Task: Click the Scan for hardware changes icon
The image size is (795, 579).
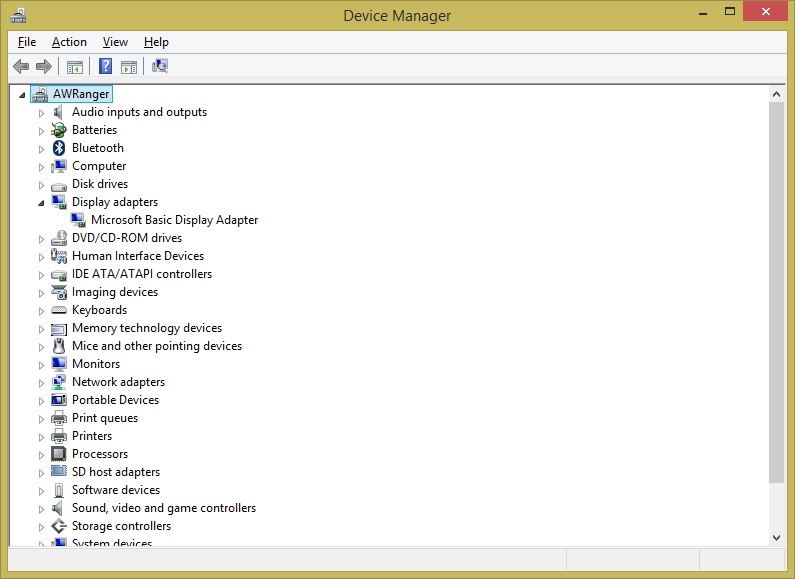Action: click(160, 66)
